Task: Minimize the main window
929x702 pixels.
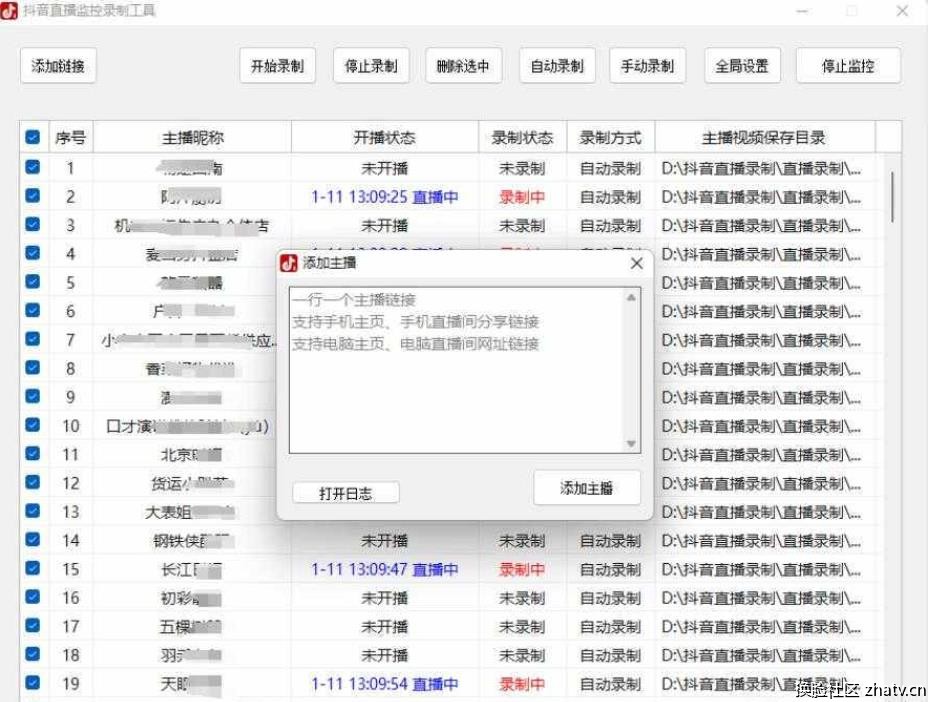Action: [x=802, y=11]
